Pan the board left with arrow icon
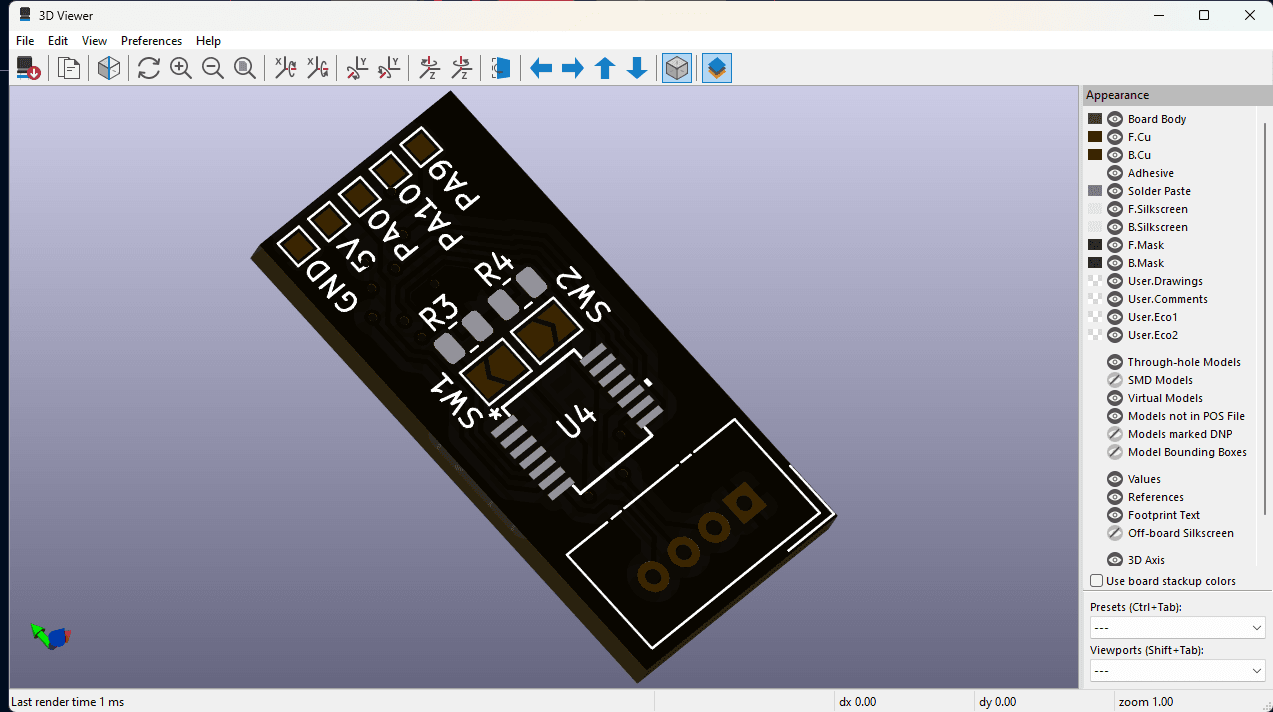 (541, 68)
